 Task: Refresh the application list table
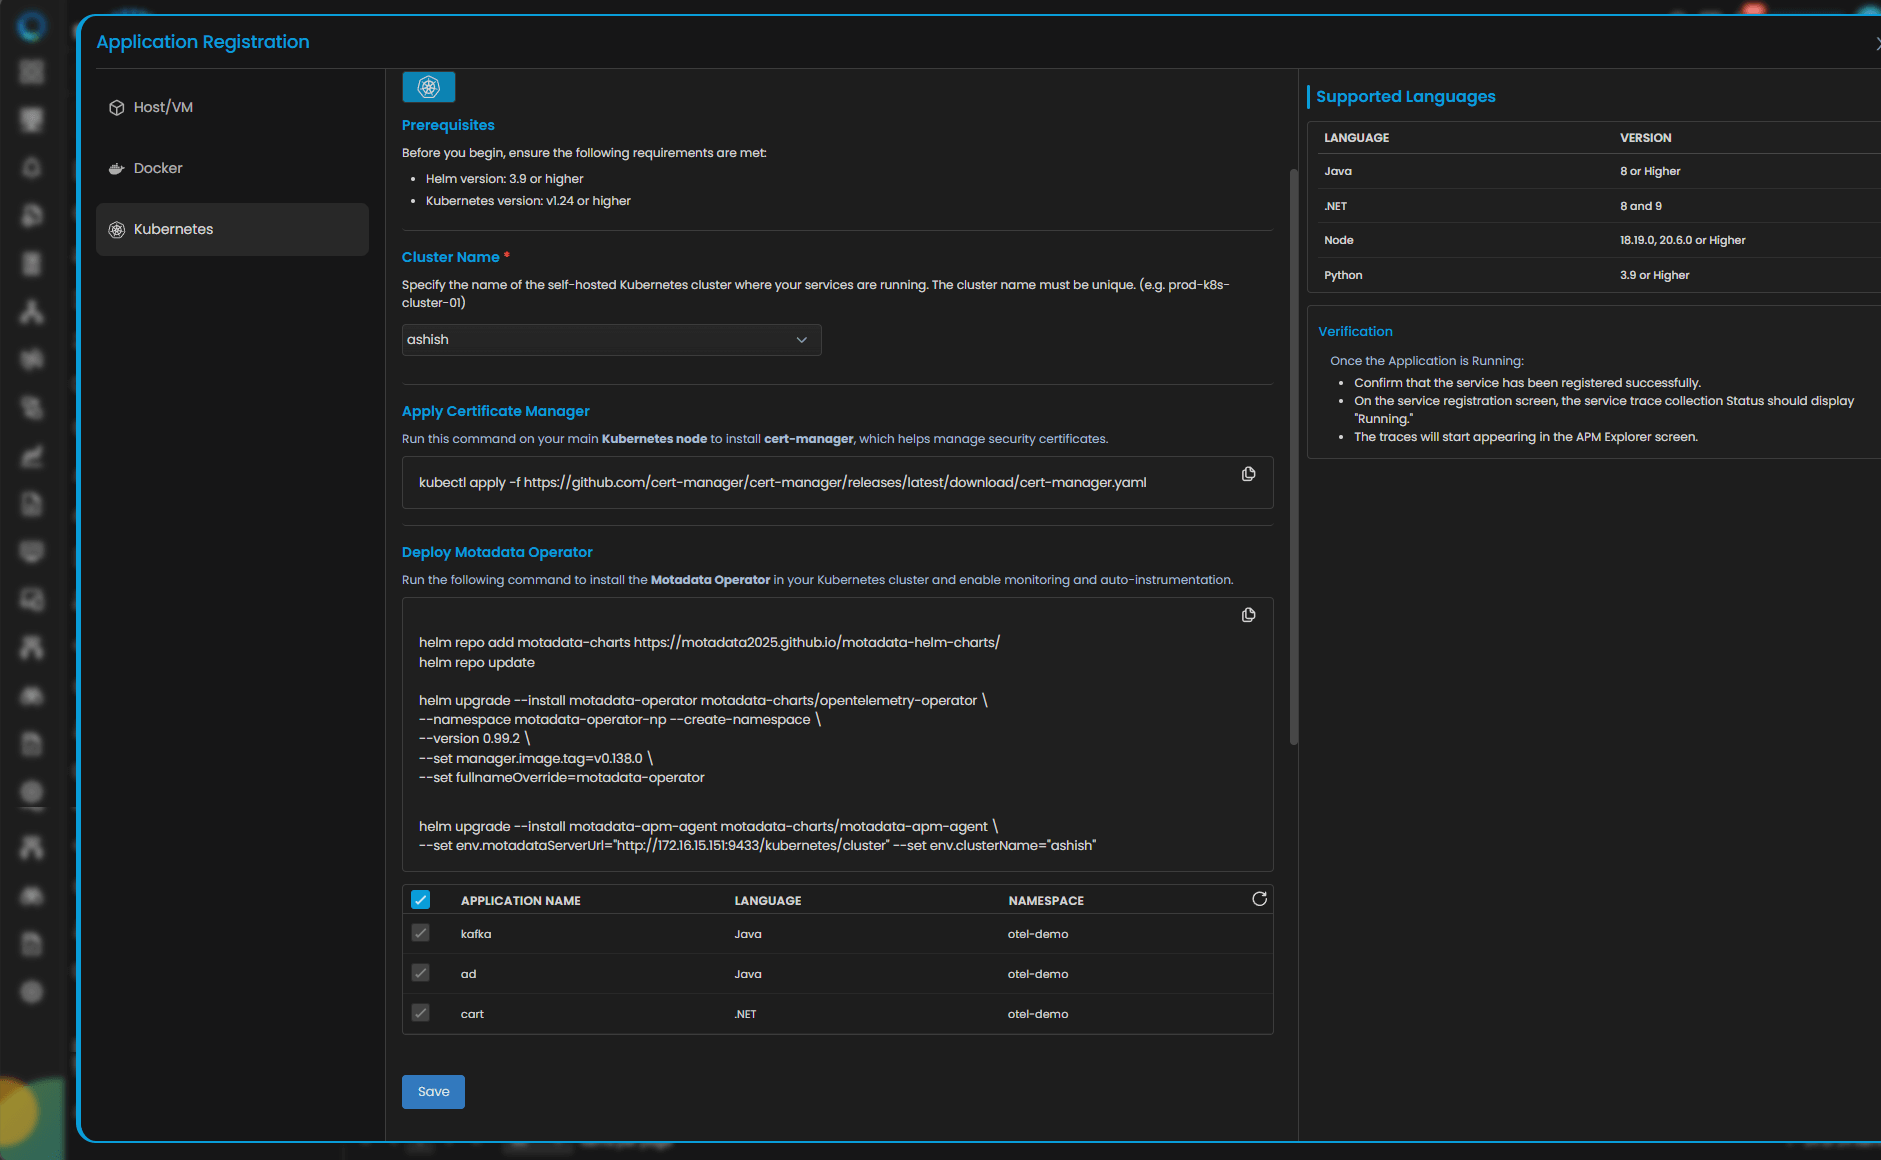pyautogui.click(x=1259, y=899)
